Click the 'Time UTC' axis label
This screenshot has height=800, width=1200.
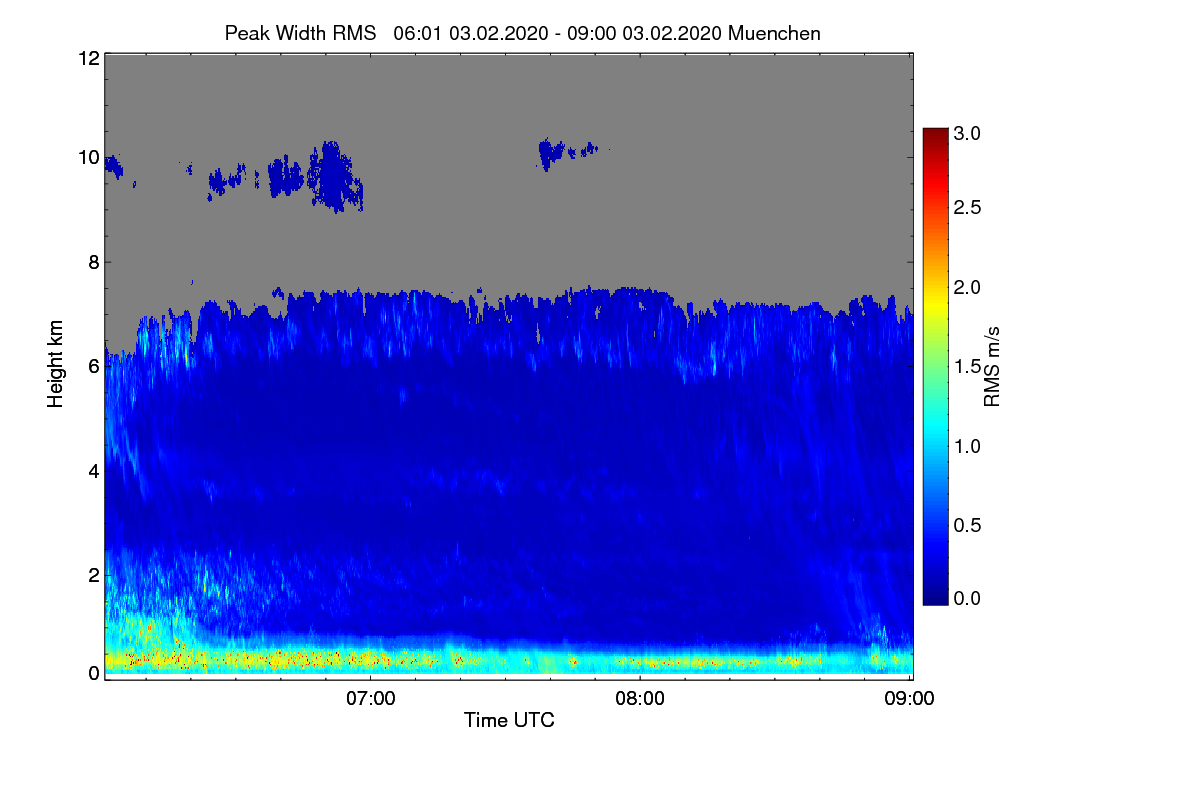point(509,720)
